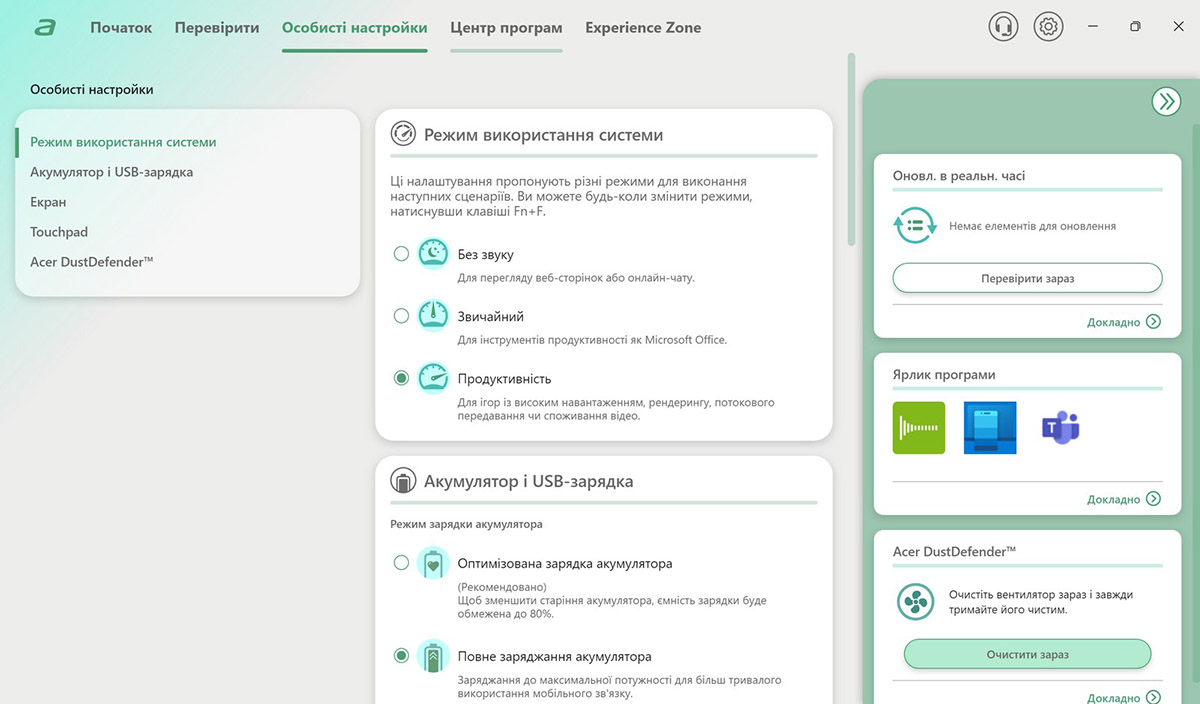
Task: Open the settings gear icon
Action: 1048,27
